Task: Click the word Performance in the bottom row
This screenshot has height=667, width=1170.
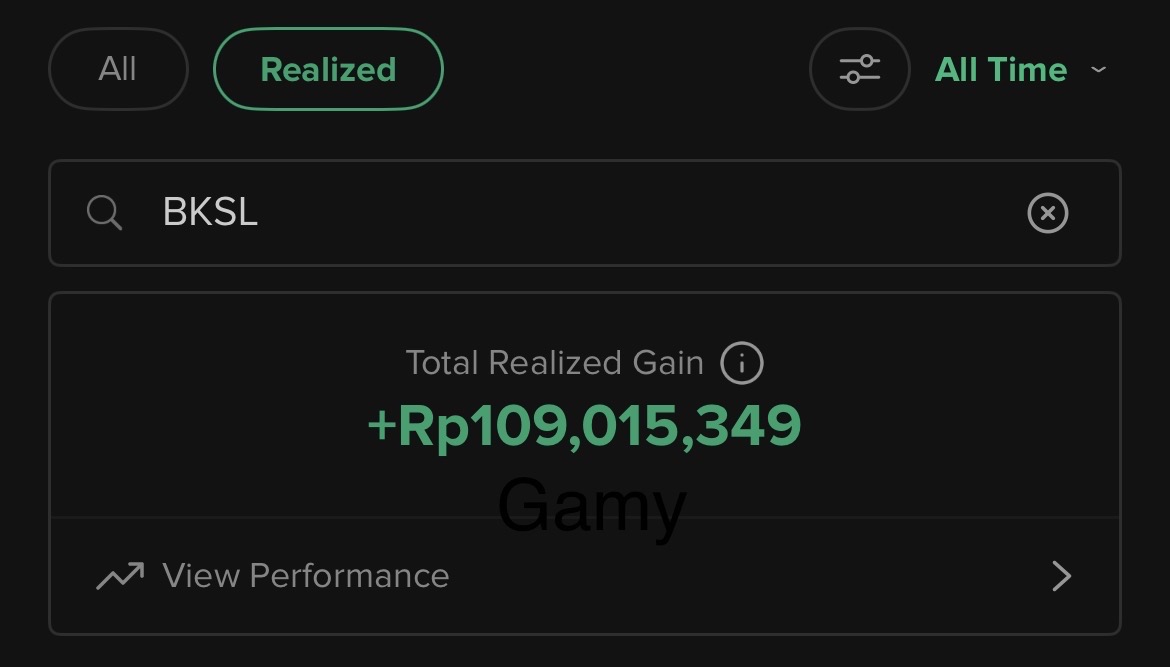Action: [x=349, y=576]
